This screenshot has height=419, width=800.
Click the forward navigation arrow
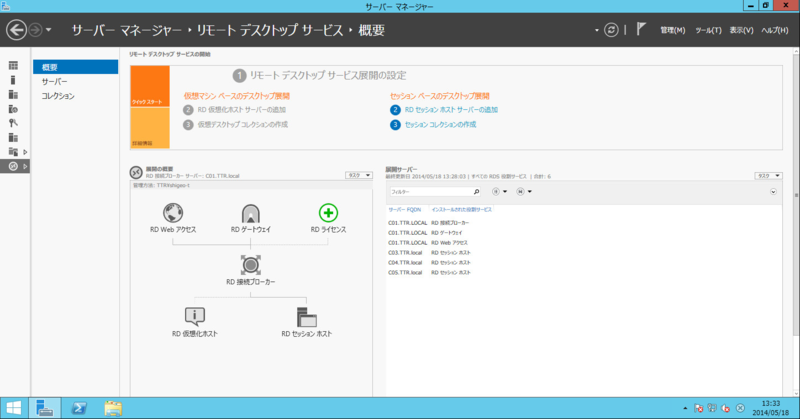coord(35,30)
